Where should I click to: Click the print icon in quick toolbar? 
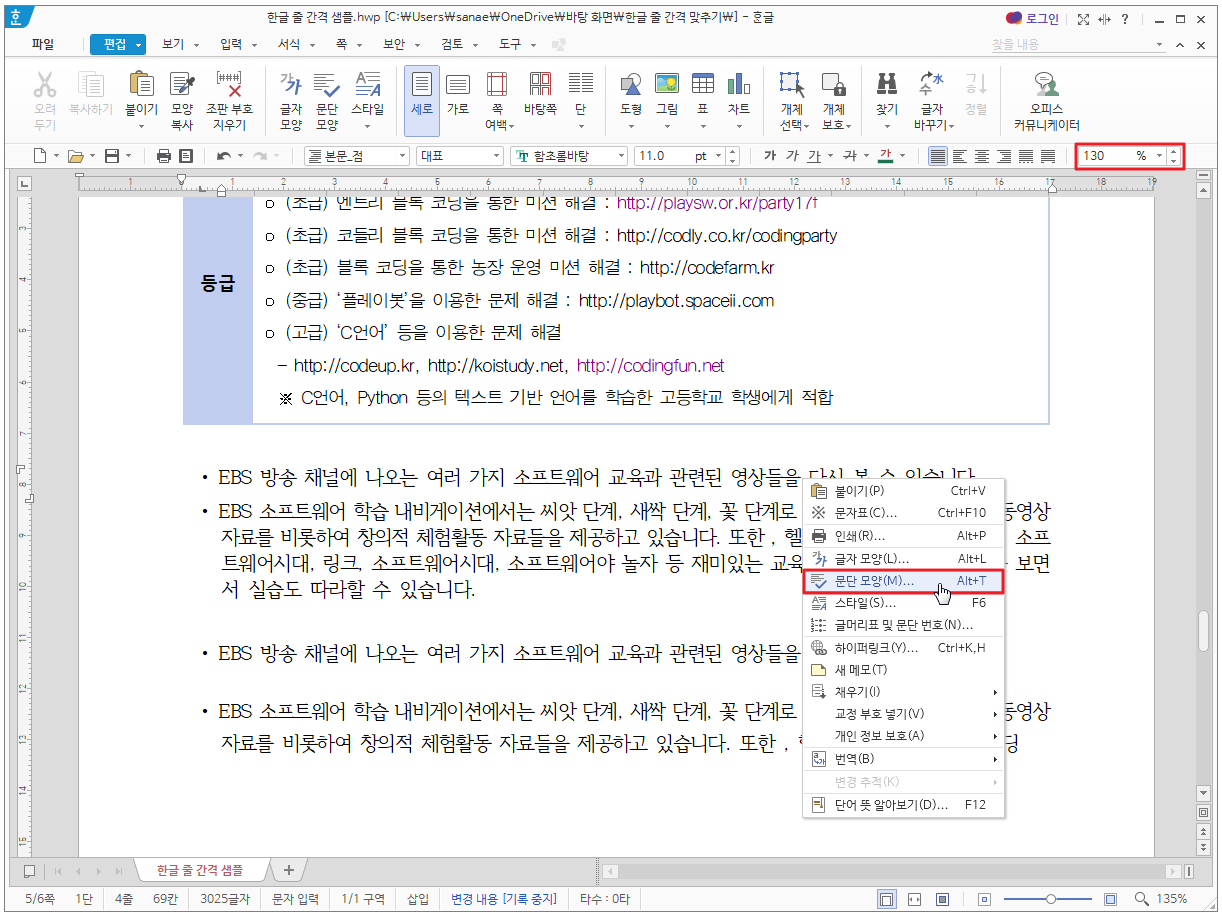(x=164, y=156)
